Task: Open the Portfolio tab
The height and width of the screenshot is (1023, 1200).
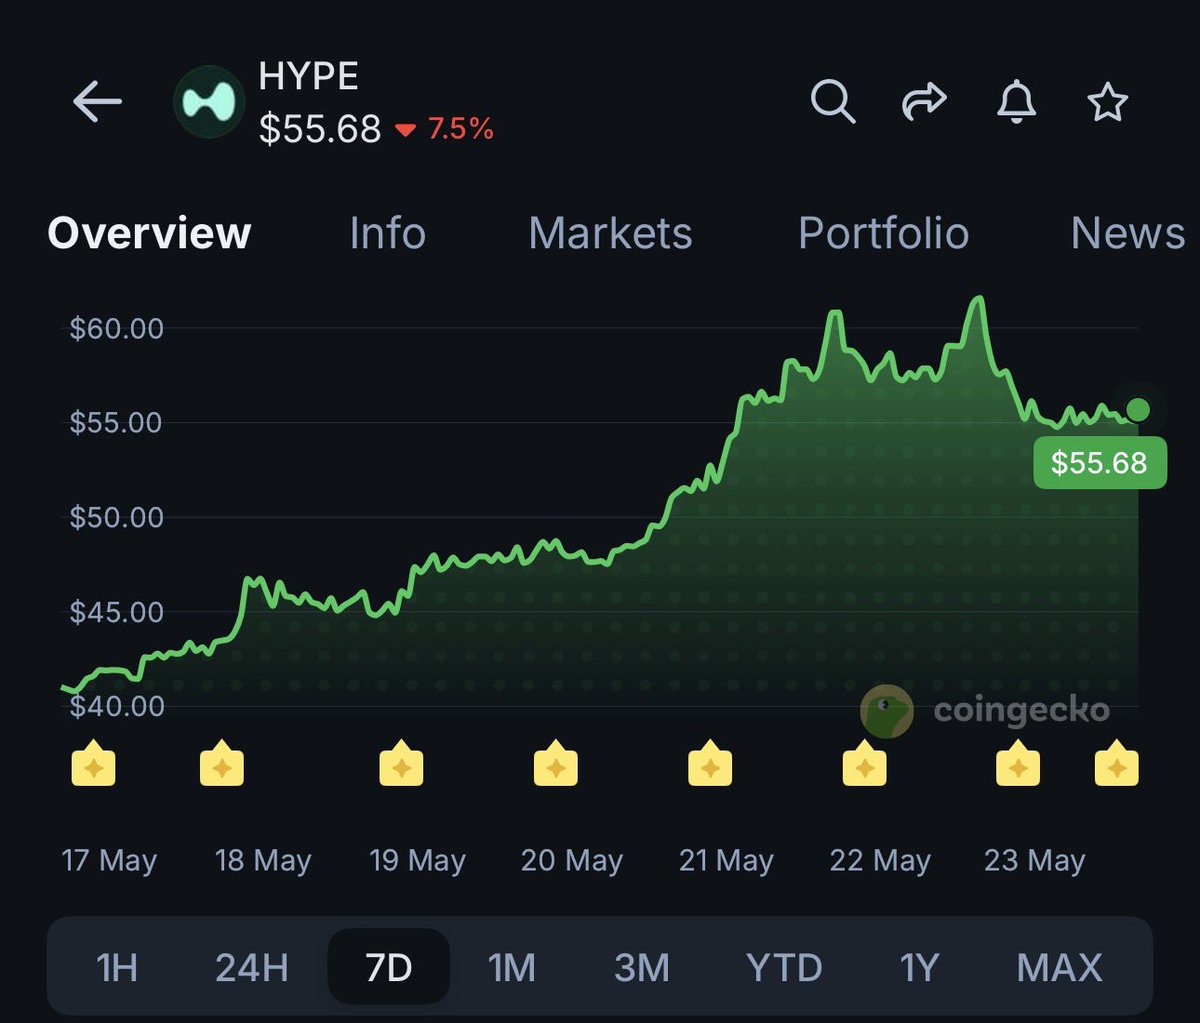Action: (x=883, y=233)
